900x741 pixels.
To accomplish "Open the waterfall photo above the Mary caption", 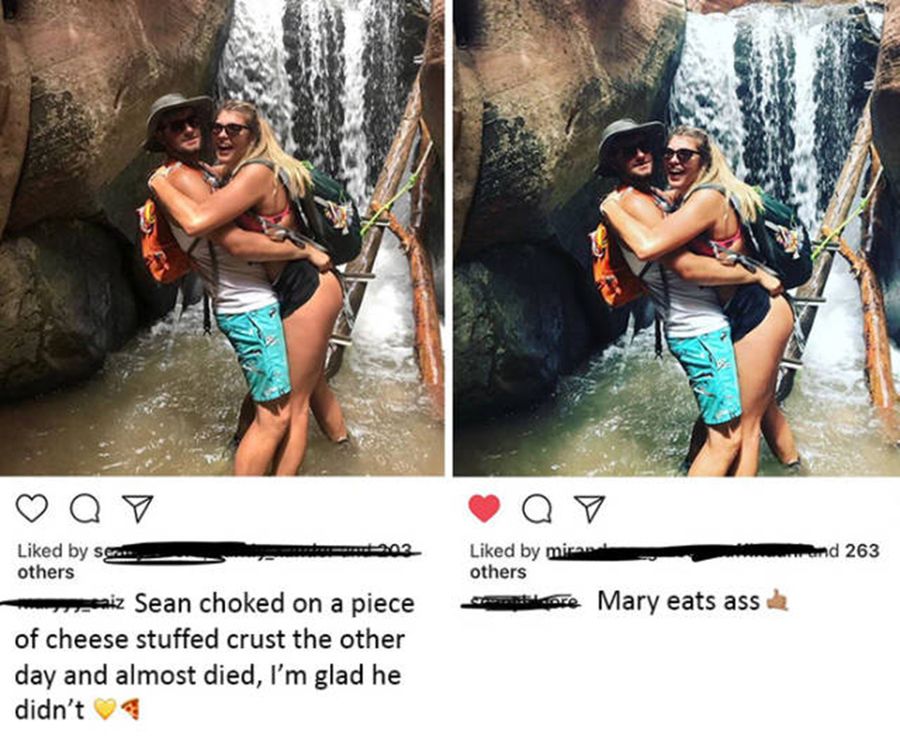I will click(x=676, y=237).
